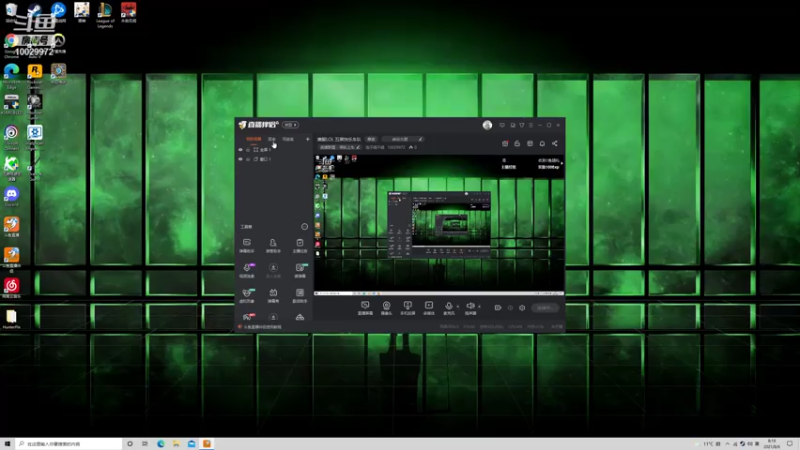
Task: Click the record icon beside the settings gear
Action: pyautogui.click(x=497, y=308)
